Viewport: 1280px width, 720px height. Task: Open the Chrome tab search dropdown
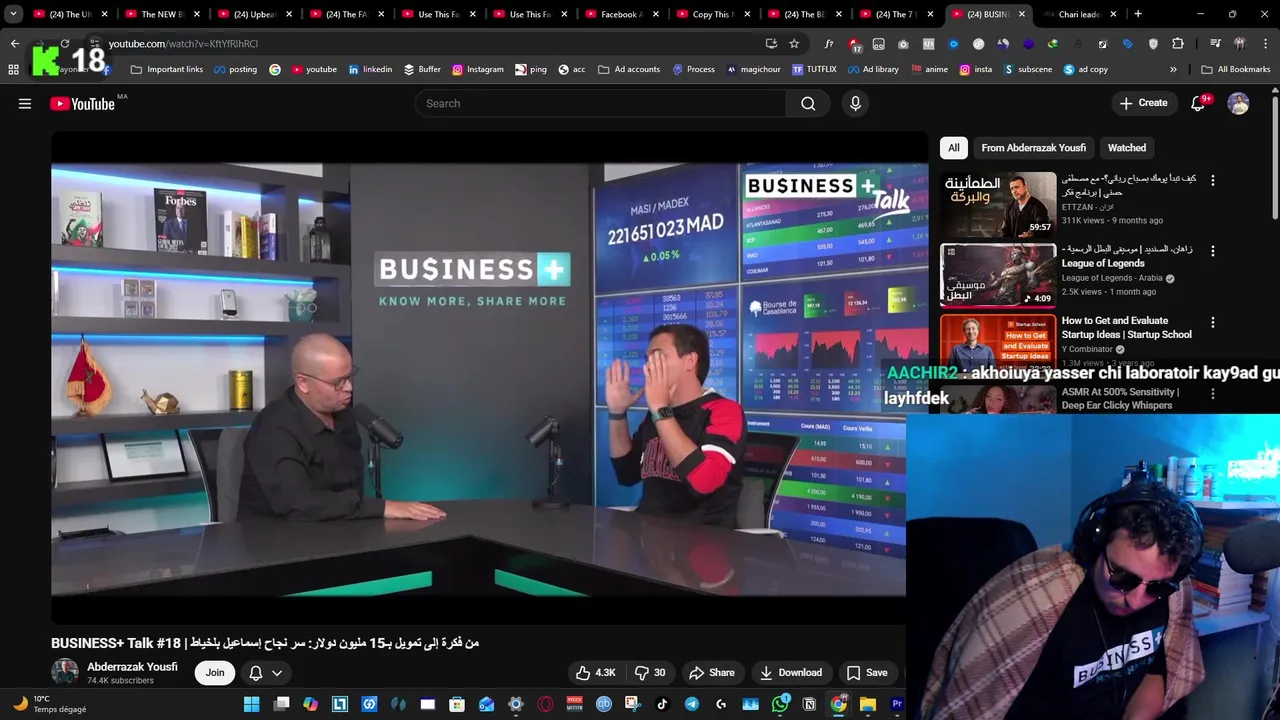click(x=13, y=14)
